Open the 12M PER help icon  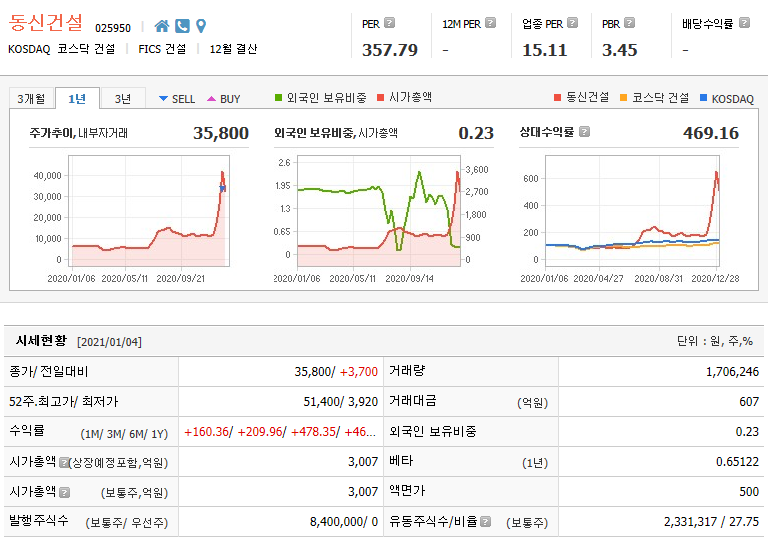tap(490, 23)
